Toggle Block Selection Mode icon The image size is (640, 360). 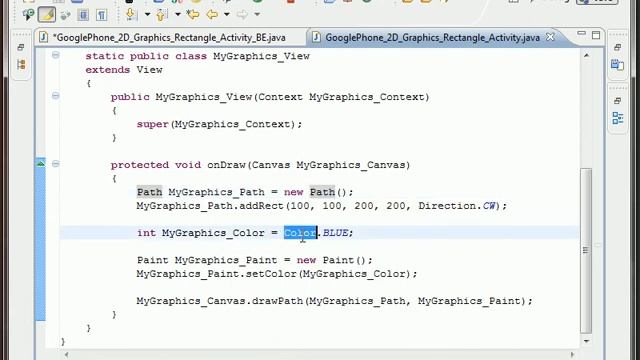coord(83,15)
